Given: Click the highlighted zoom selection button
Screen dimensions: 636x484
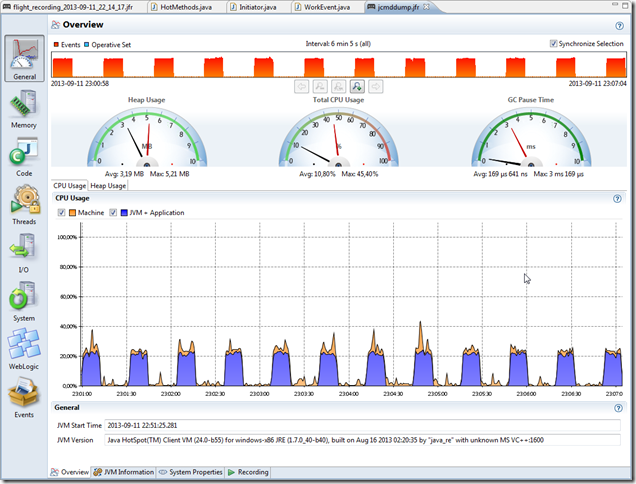Looking at the screenshot, I should (357, 86).
